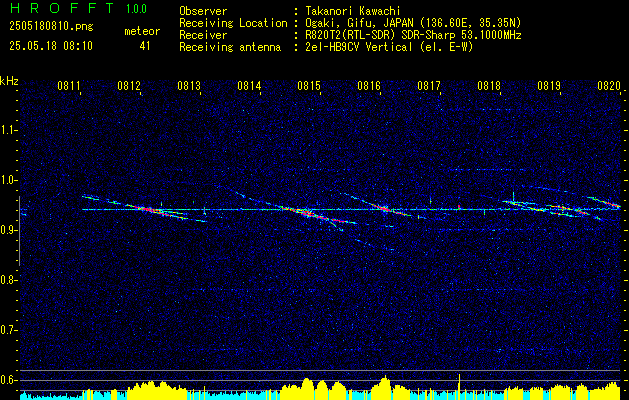Click the 0.6 kHz axis label
The width and height of the screenshot is (629, 400).
click(9, 380)
